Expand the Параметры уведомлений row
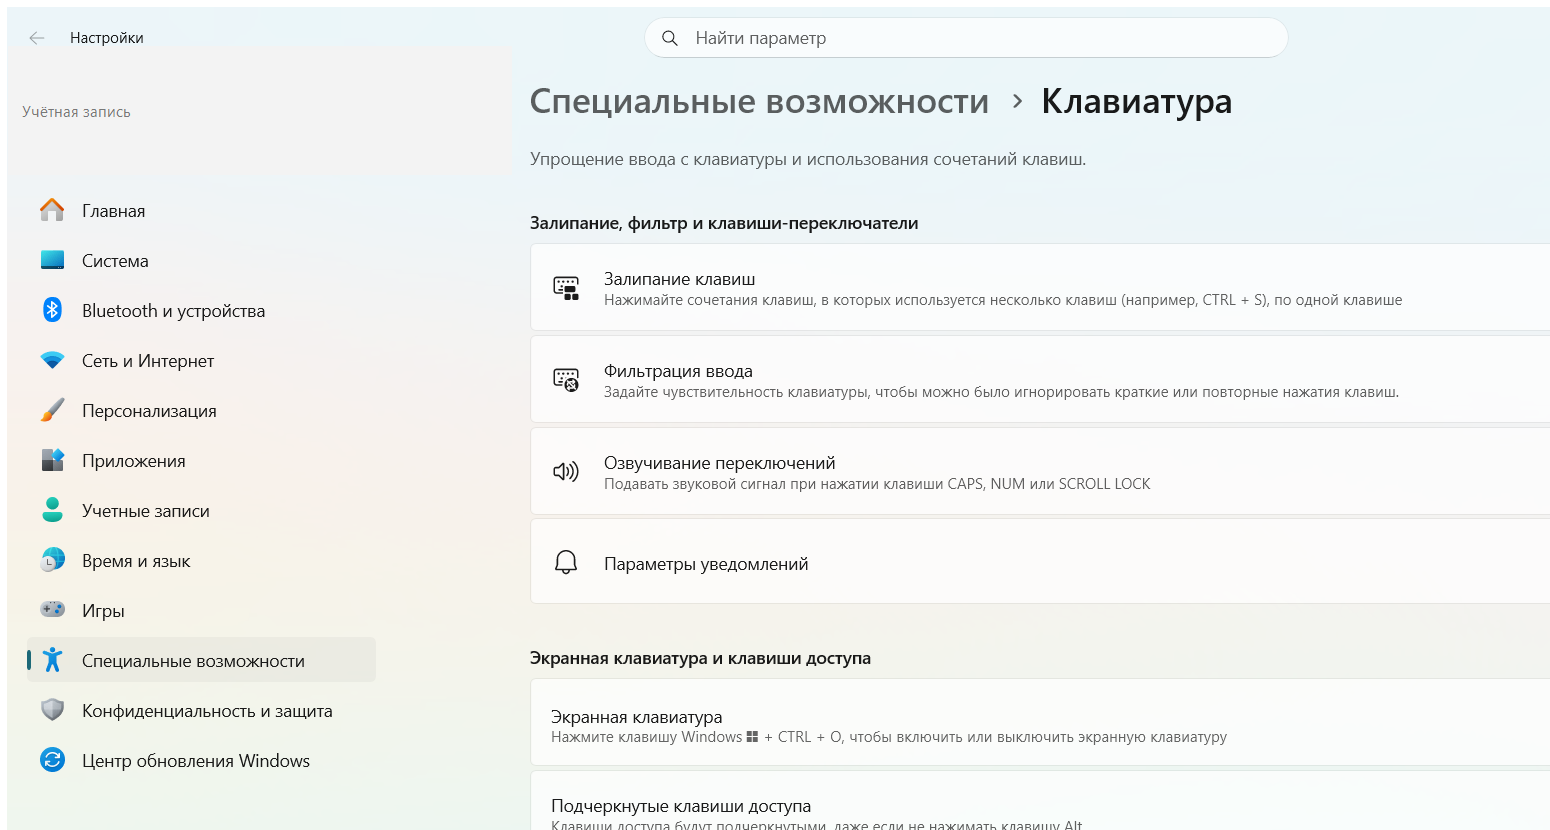Image resolution: width=1550 pixels, height=830 pixels. tap(1040, 562)
